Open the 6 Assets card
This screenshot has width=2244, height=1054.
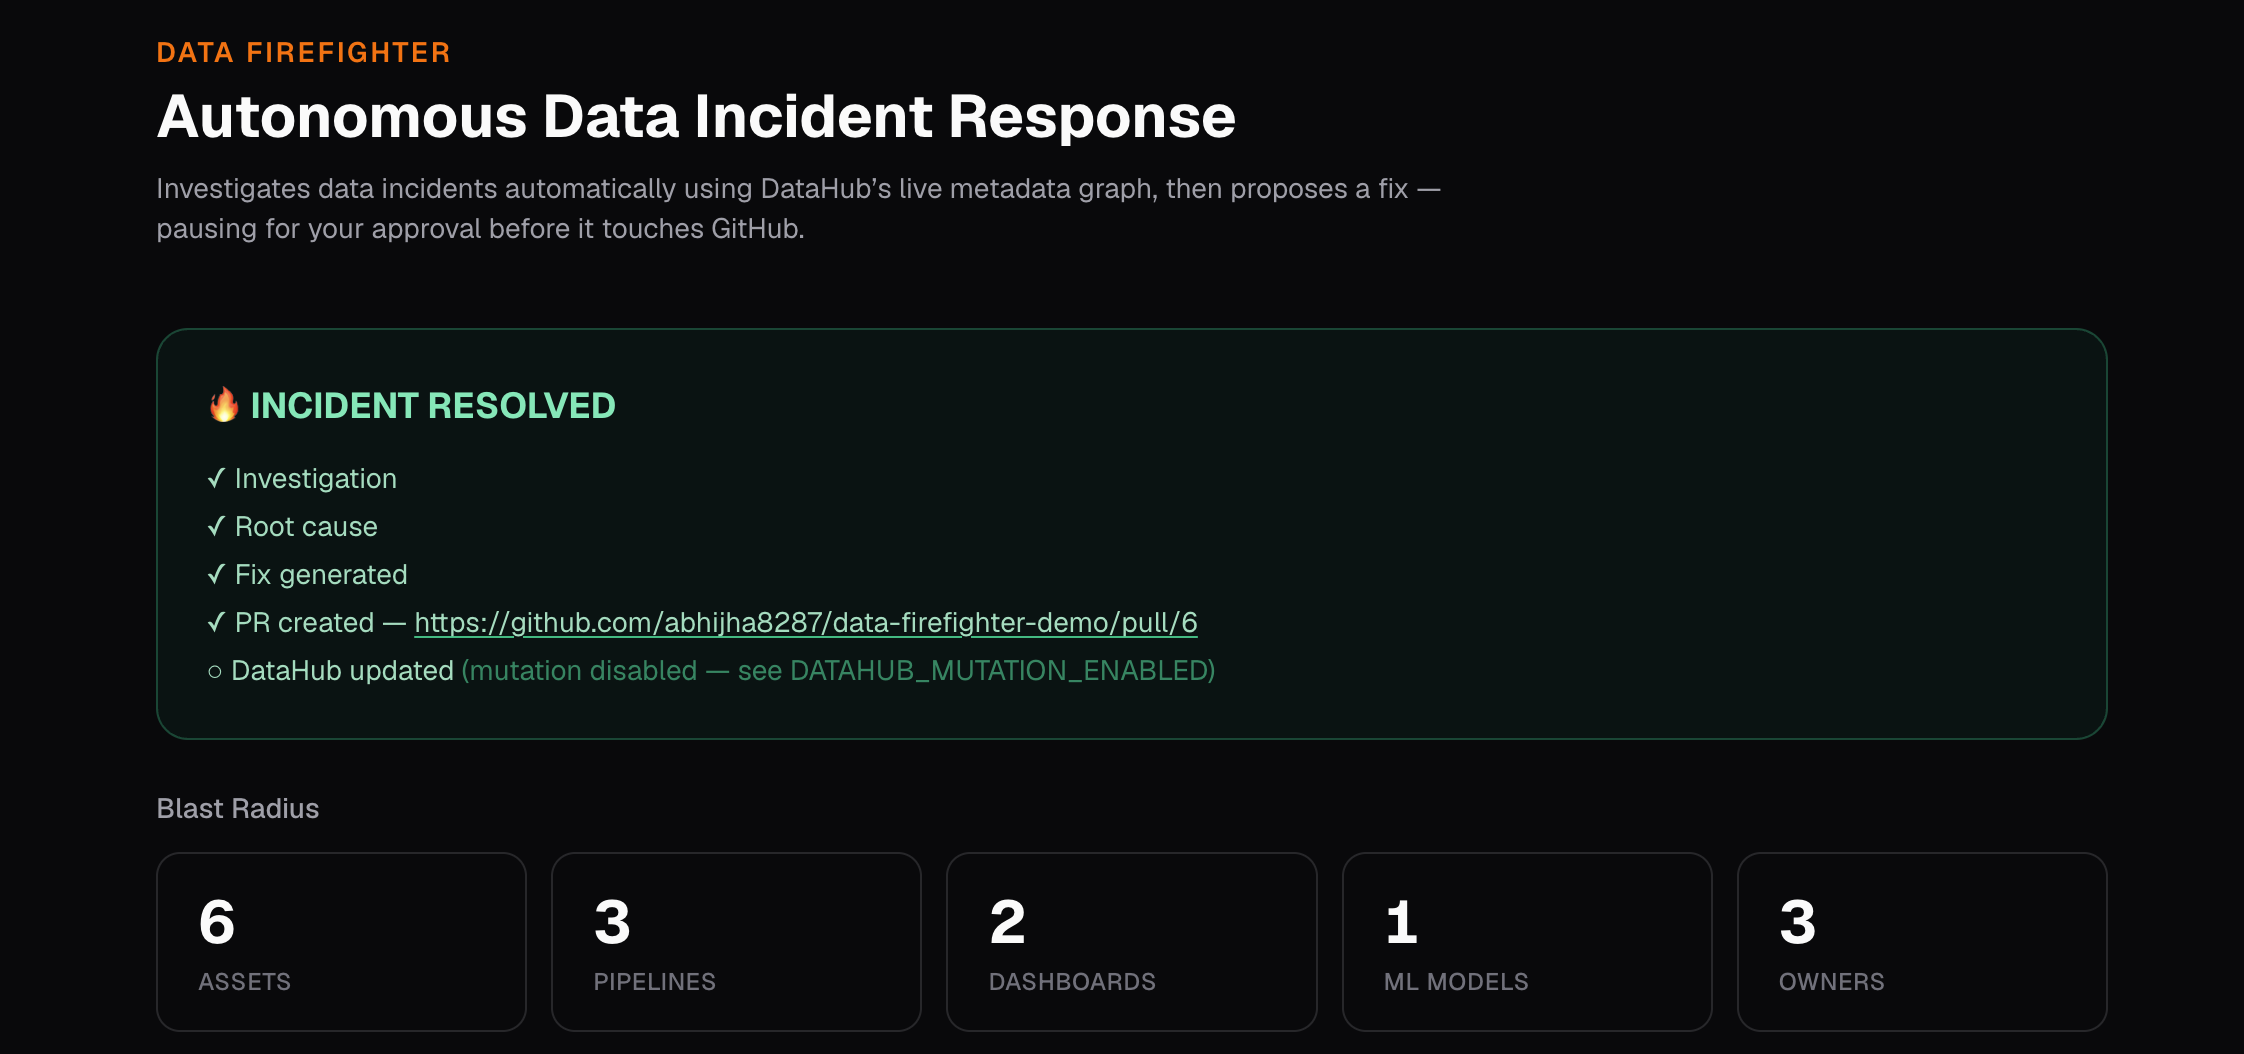point(341,942)
